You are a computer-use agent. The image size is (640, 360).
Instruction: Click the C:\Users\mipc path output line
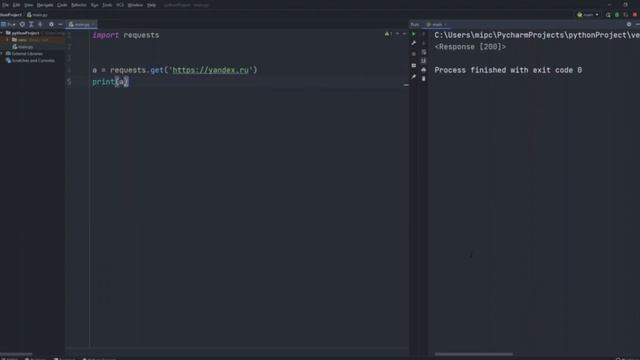537,35
